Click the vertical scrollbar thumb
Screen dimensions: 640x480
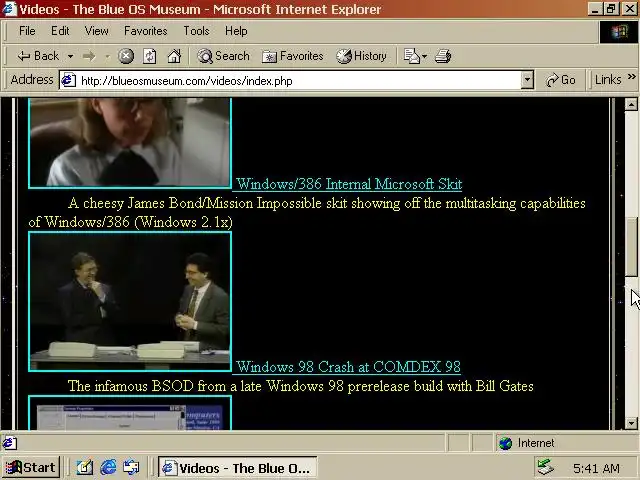[x=631, y=247]
